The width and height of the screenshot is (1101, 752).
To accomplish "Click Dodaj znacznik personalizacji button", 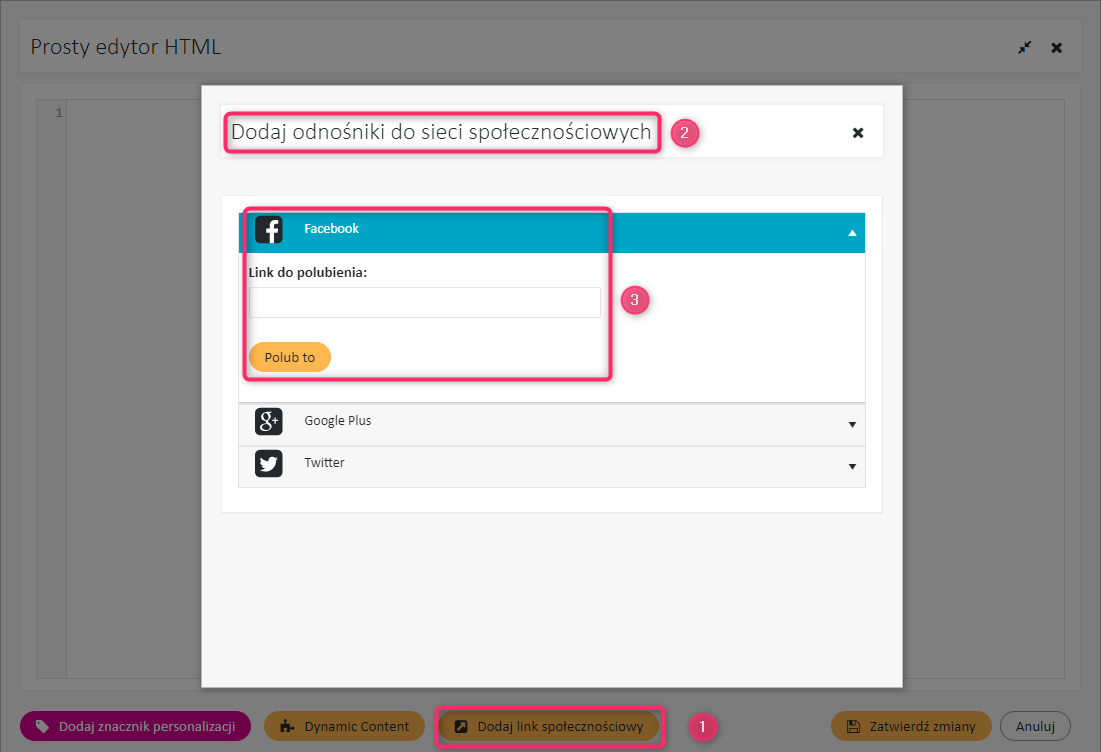I will click(x=136, y=726).
